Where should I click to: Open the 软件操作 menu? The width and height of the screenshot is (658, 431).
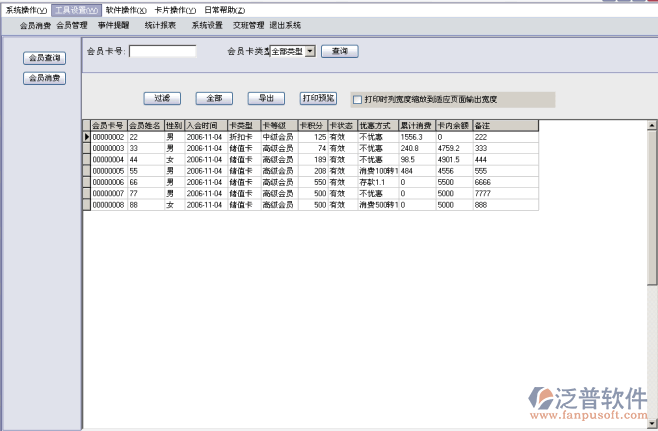126,10
